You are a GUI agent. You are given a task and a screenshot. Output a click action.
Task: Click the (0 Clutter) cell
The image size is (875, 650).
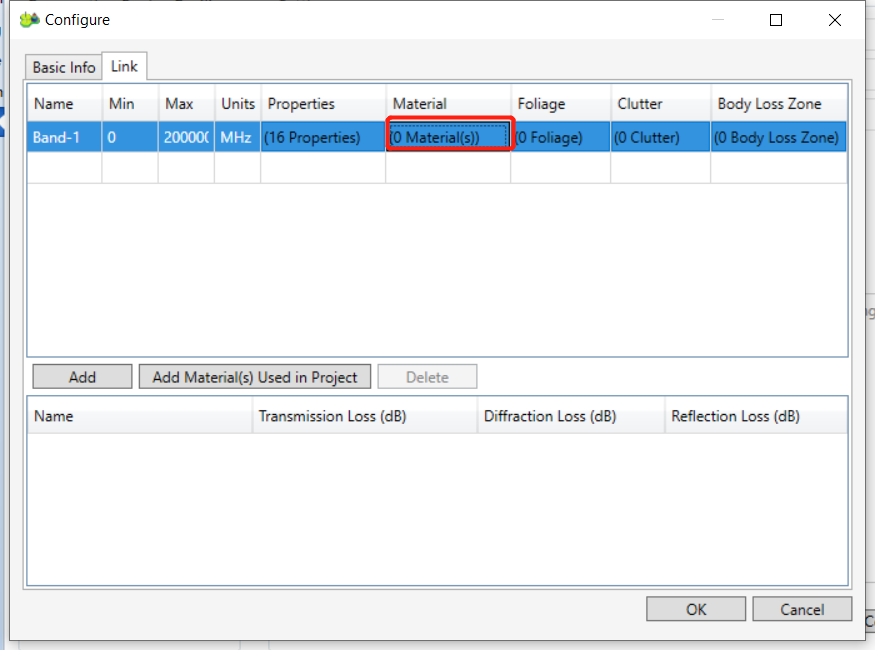click(x=660, y=137)
